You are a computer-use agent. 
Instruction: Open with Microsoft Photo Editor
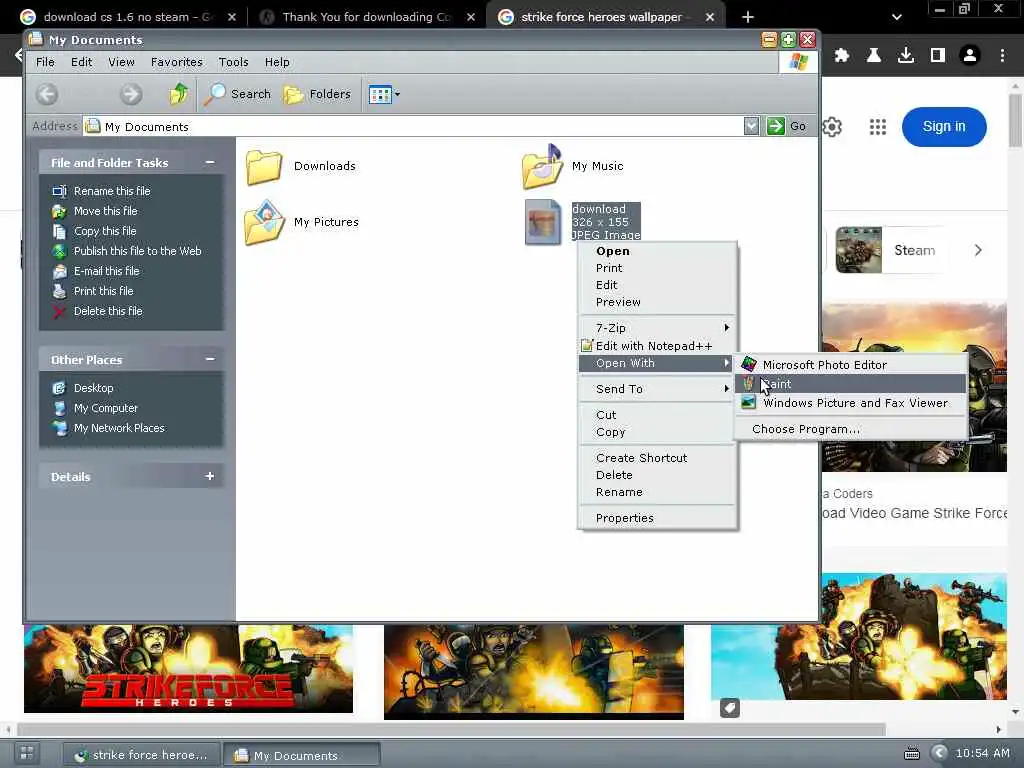pos(851,364)
